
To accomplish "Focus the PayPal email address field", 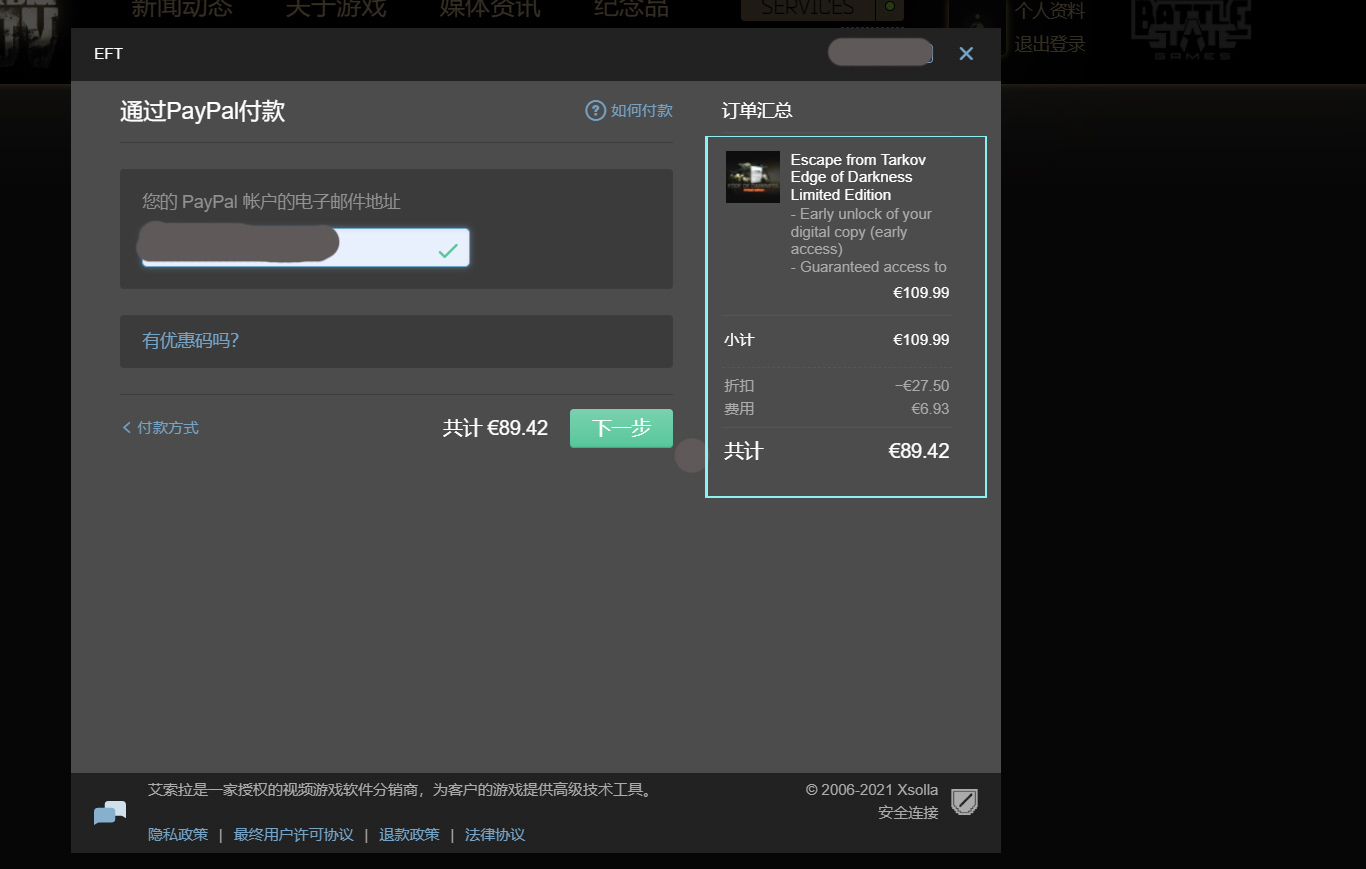I will (305, 248).
